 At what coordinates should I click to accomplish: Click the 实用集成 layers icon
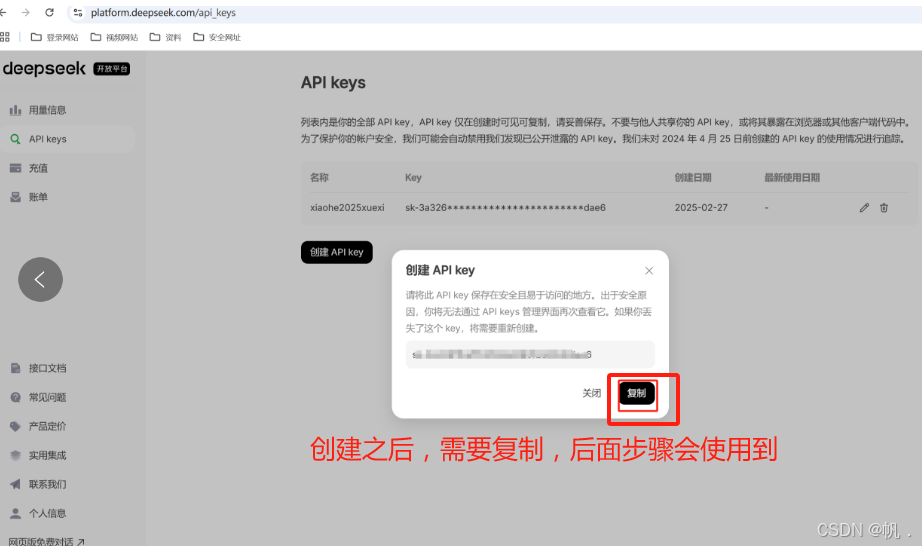15,455
